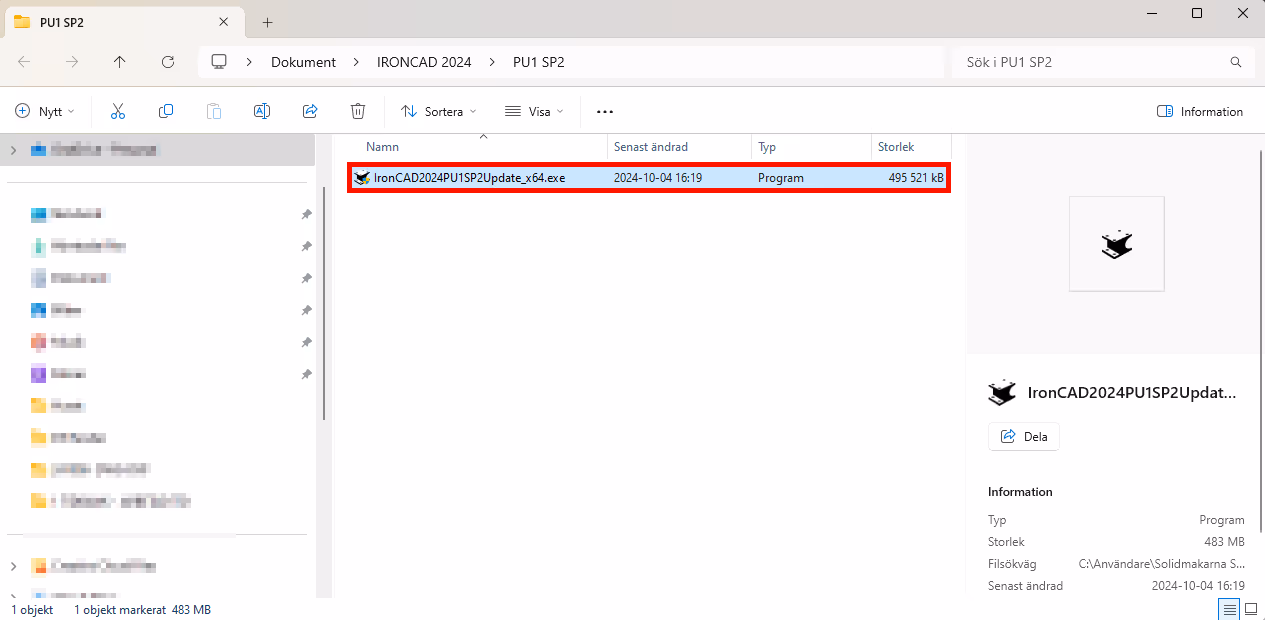Go forward with the right arrow
The height and width of the screenshot is (620, 1265).
[72, 62]
